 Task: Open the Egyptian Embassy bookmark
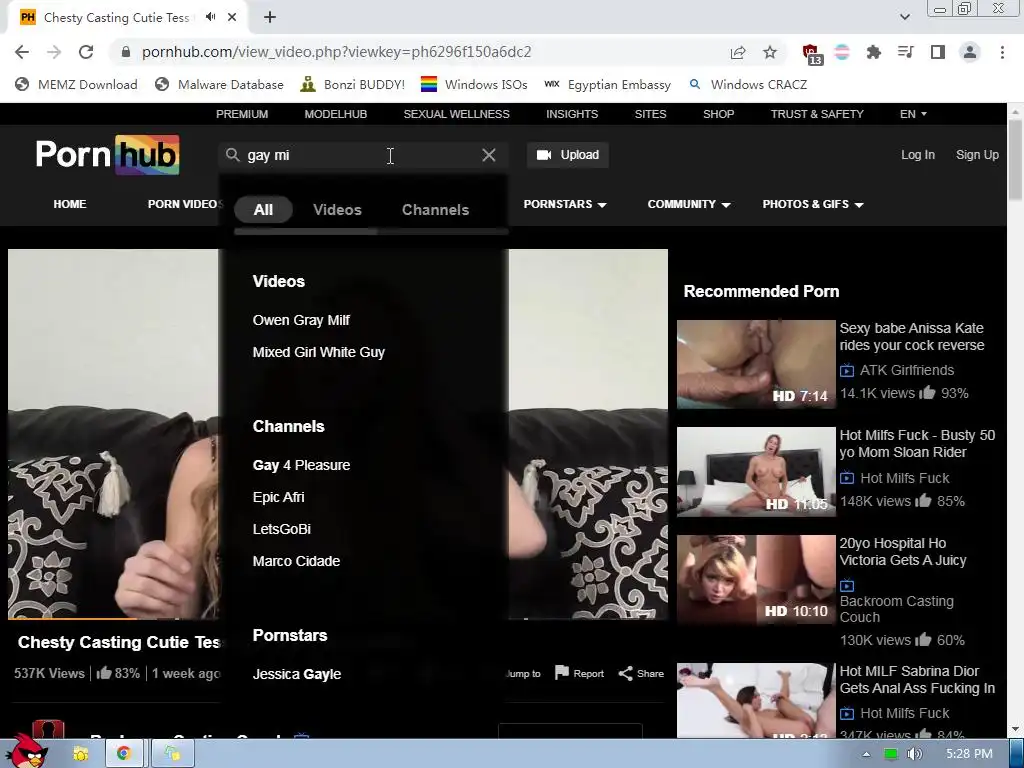tap(607, 84)
